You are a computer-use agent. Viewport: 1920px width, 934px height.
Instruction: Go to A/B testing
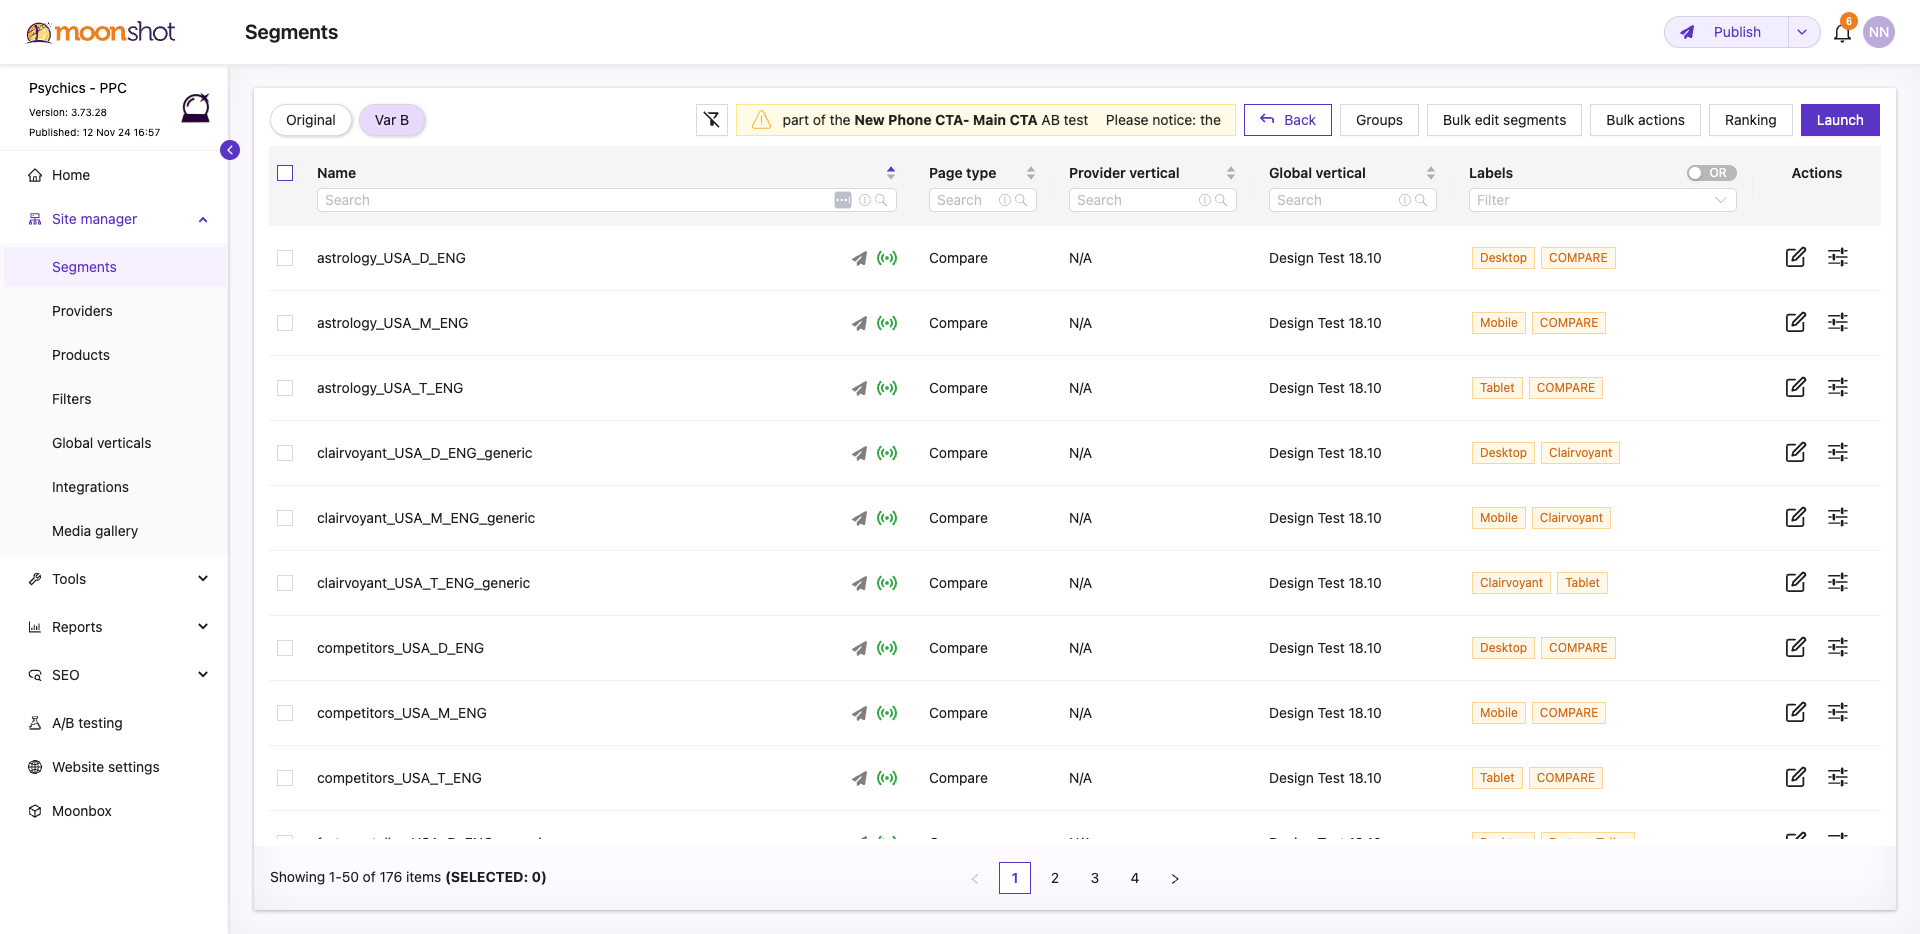[x=87, y=723]
